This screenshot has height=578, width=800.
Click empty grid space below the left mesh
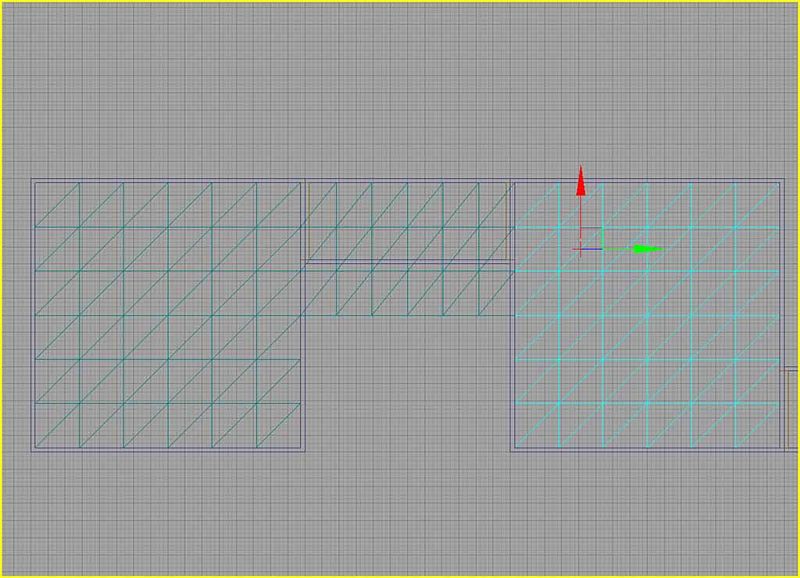[168, 510]
